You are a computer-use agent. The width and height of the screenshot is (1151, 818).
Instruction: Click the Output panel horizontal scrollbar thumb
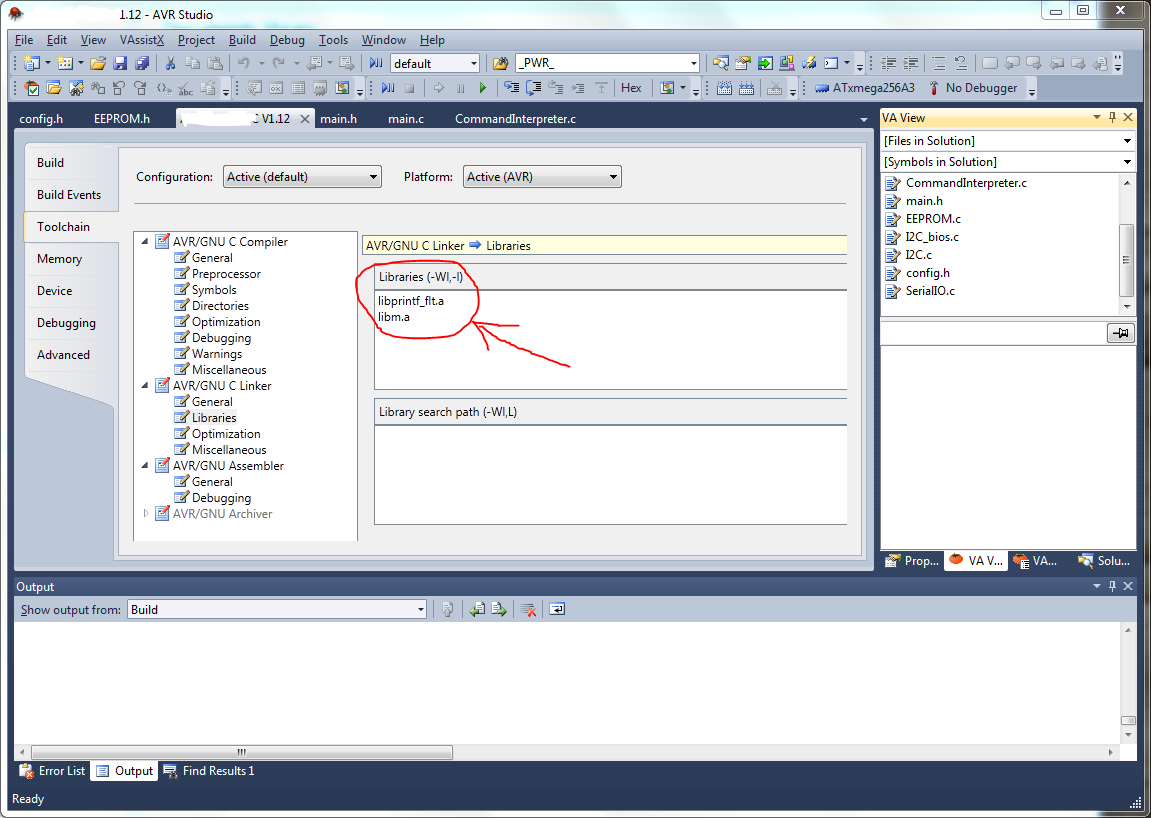pyautogui.click(x=242, y=753)
